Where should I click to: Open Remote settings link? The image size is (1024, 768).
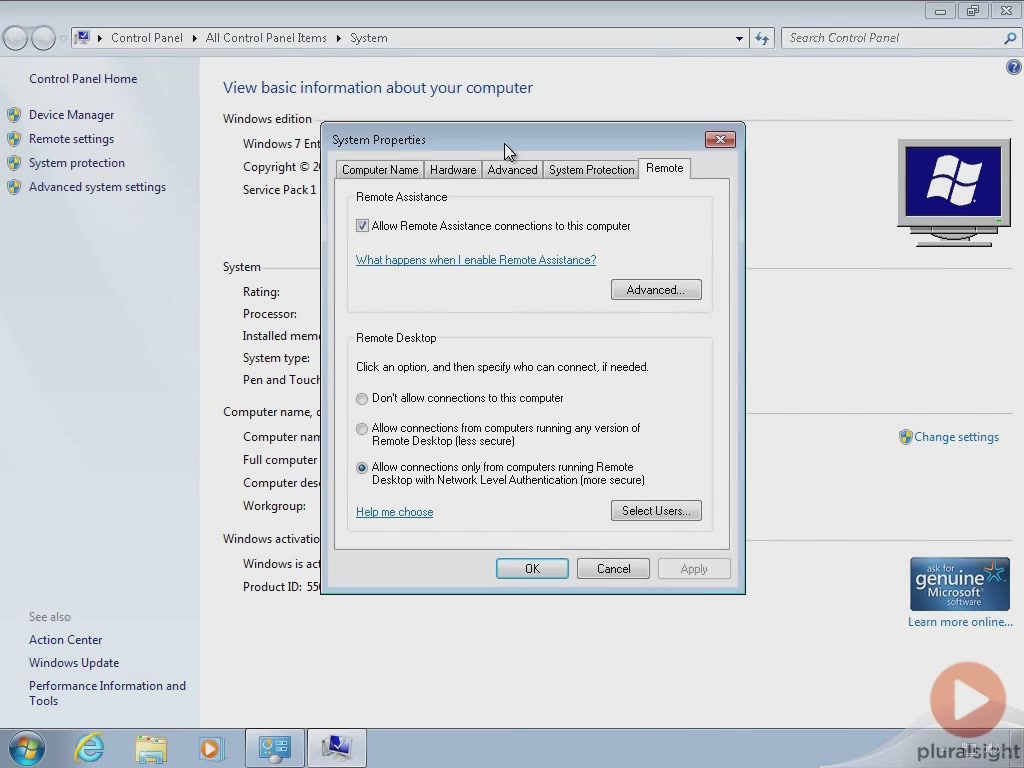(71, 139)
